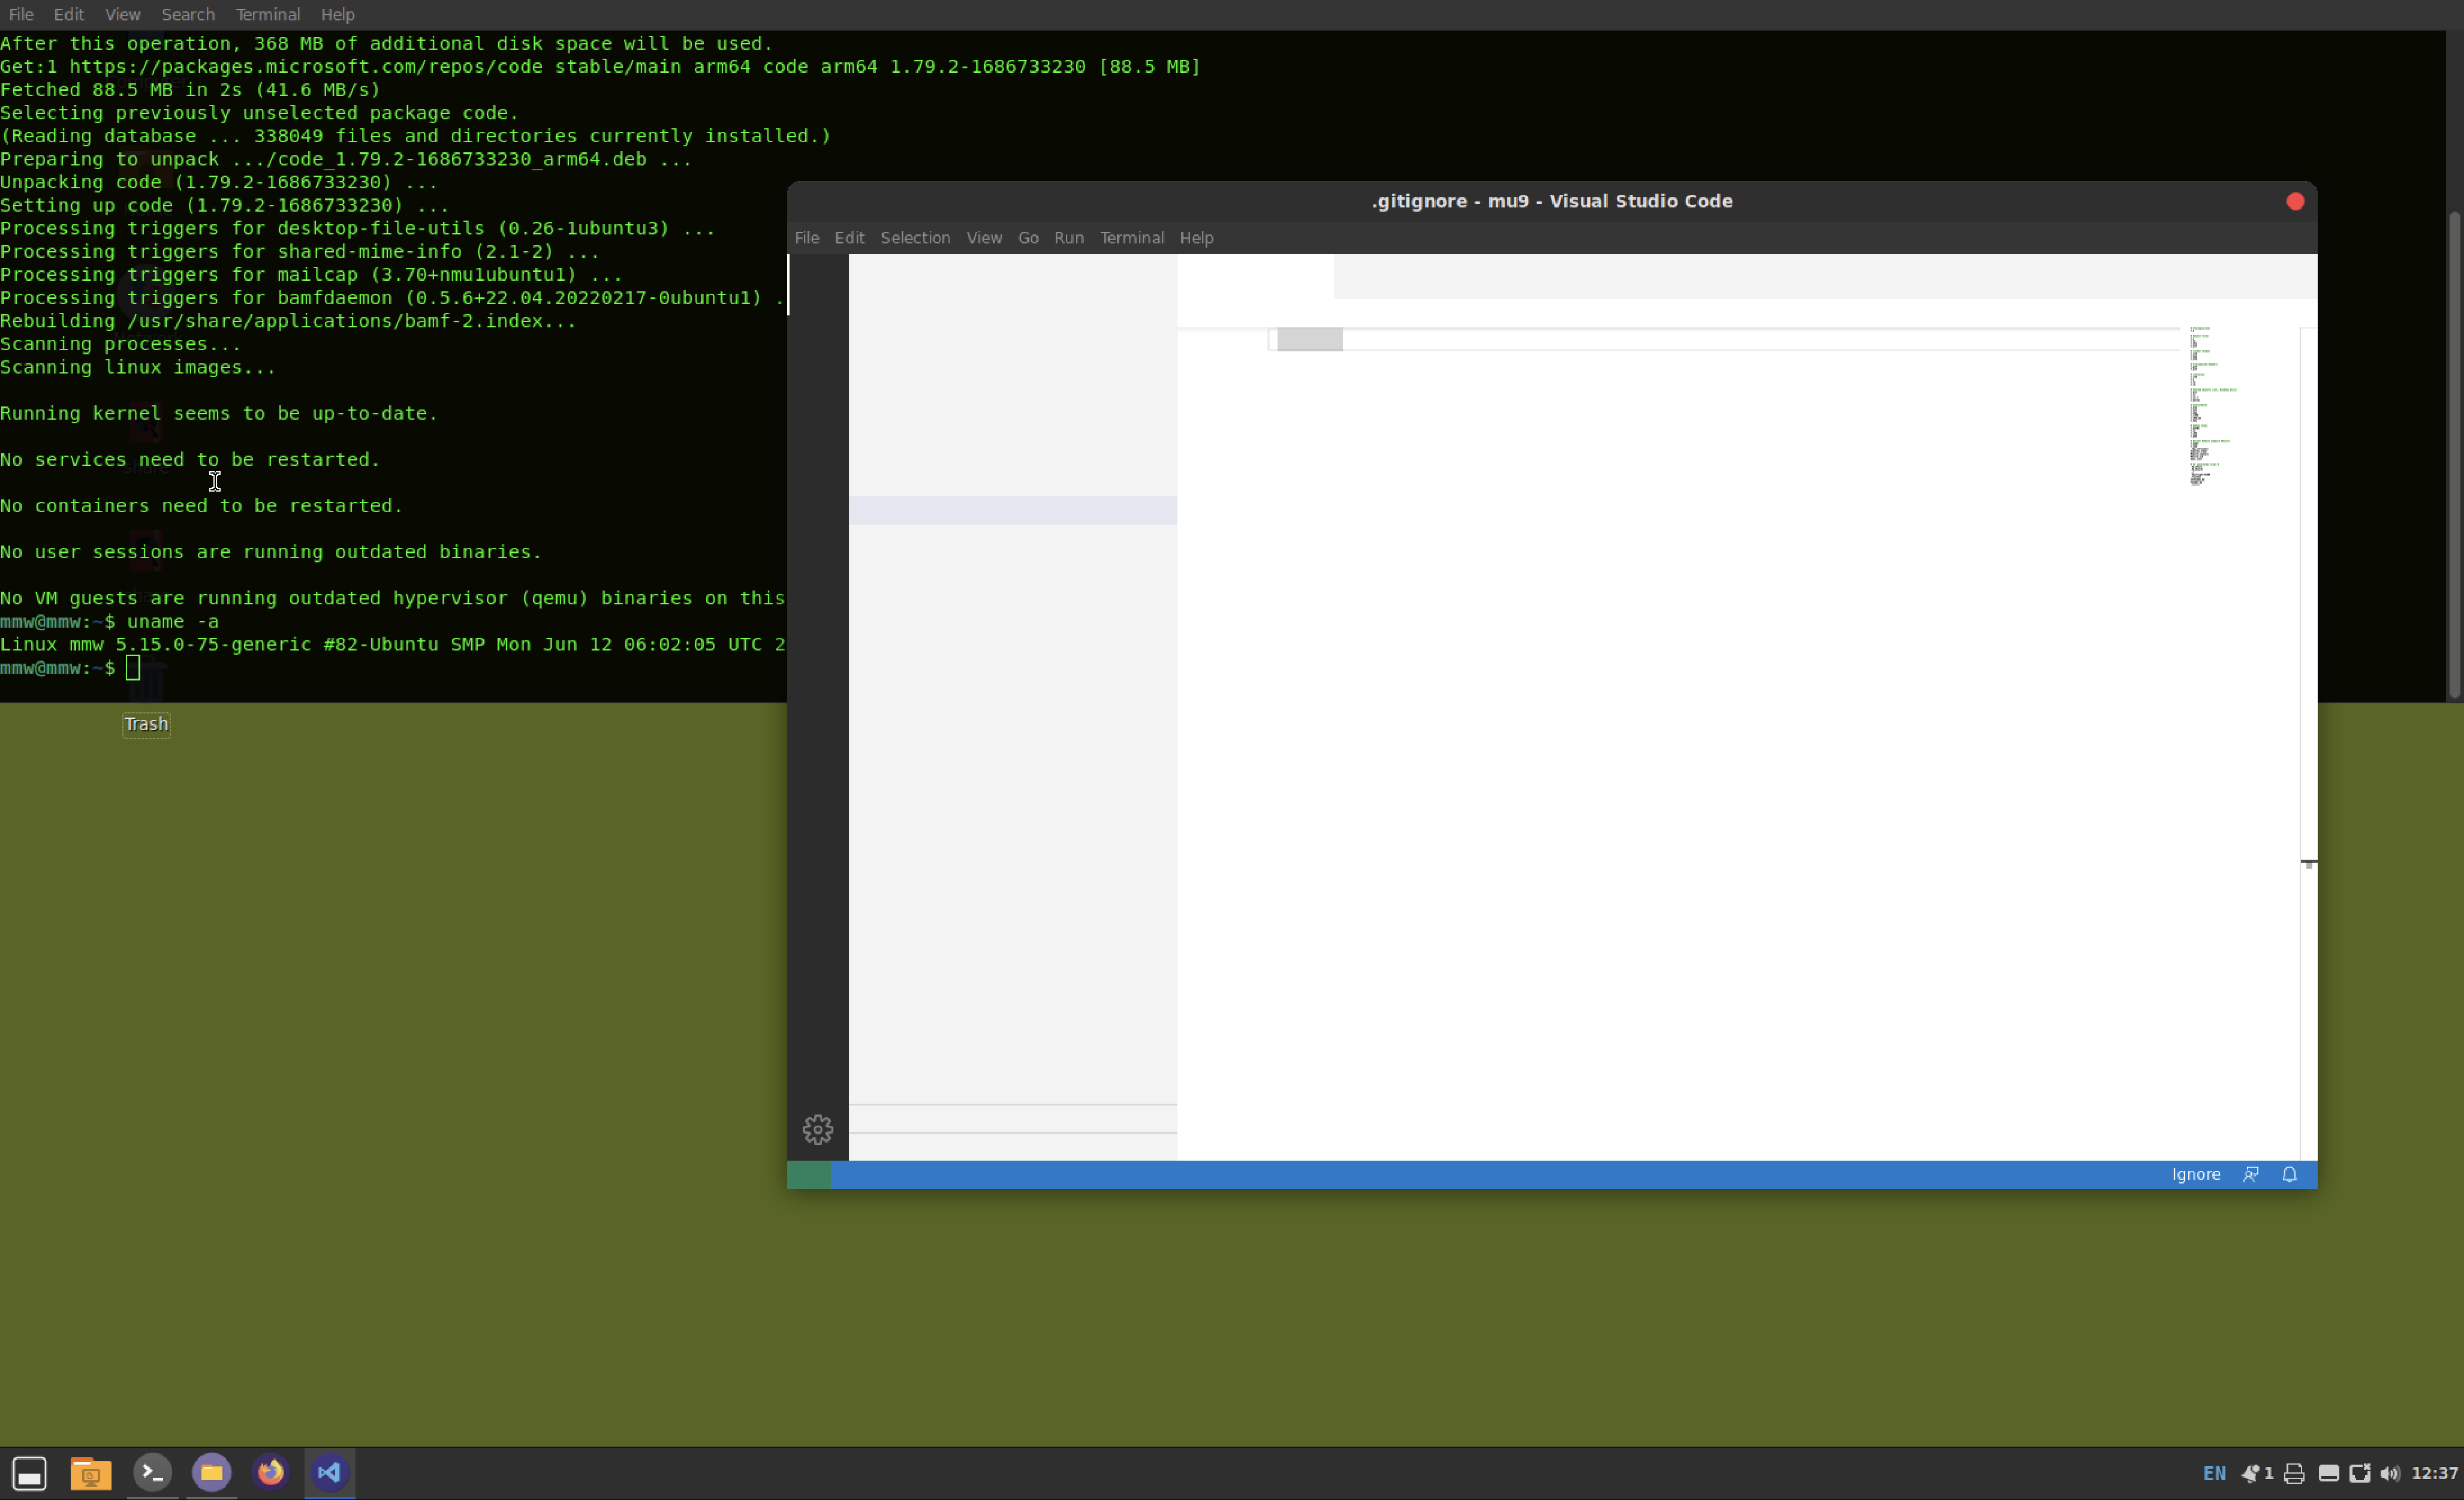Click the Ignore language mode in status bar
The width and height of the screenshot is (2464, 1500).
pyautogui.click(x=2195, y=1174)
